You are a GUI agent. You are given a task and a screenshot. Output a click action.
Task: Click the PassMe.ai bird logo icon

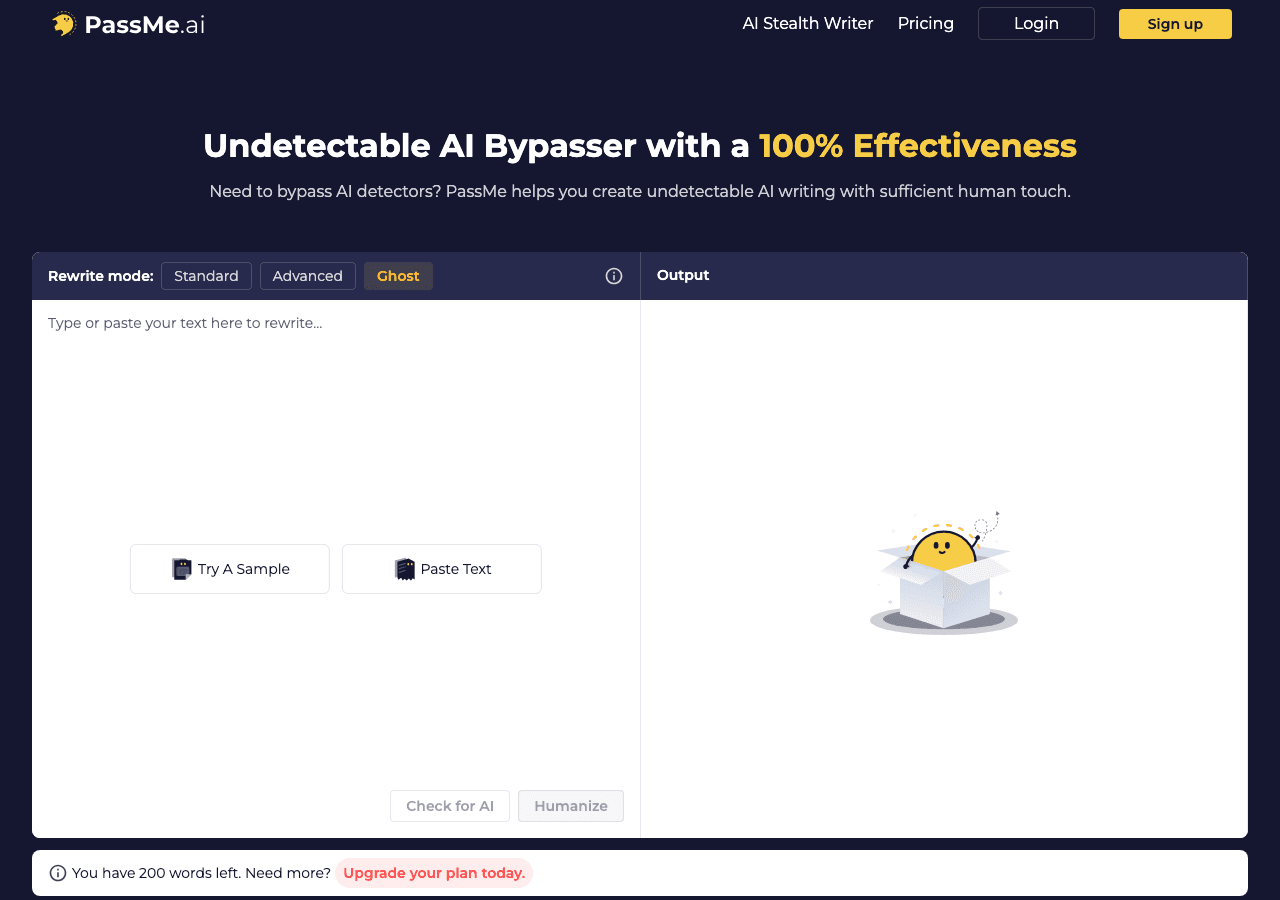(x=64, y=24)
